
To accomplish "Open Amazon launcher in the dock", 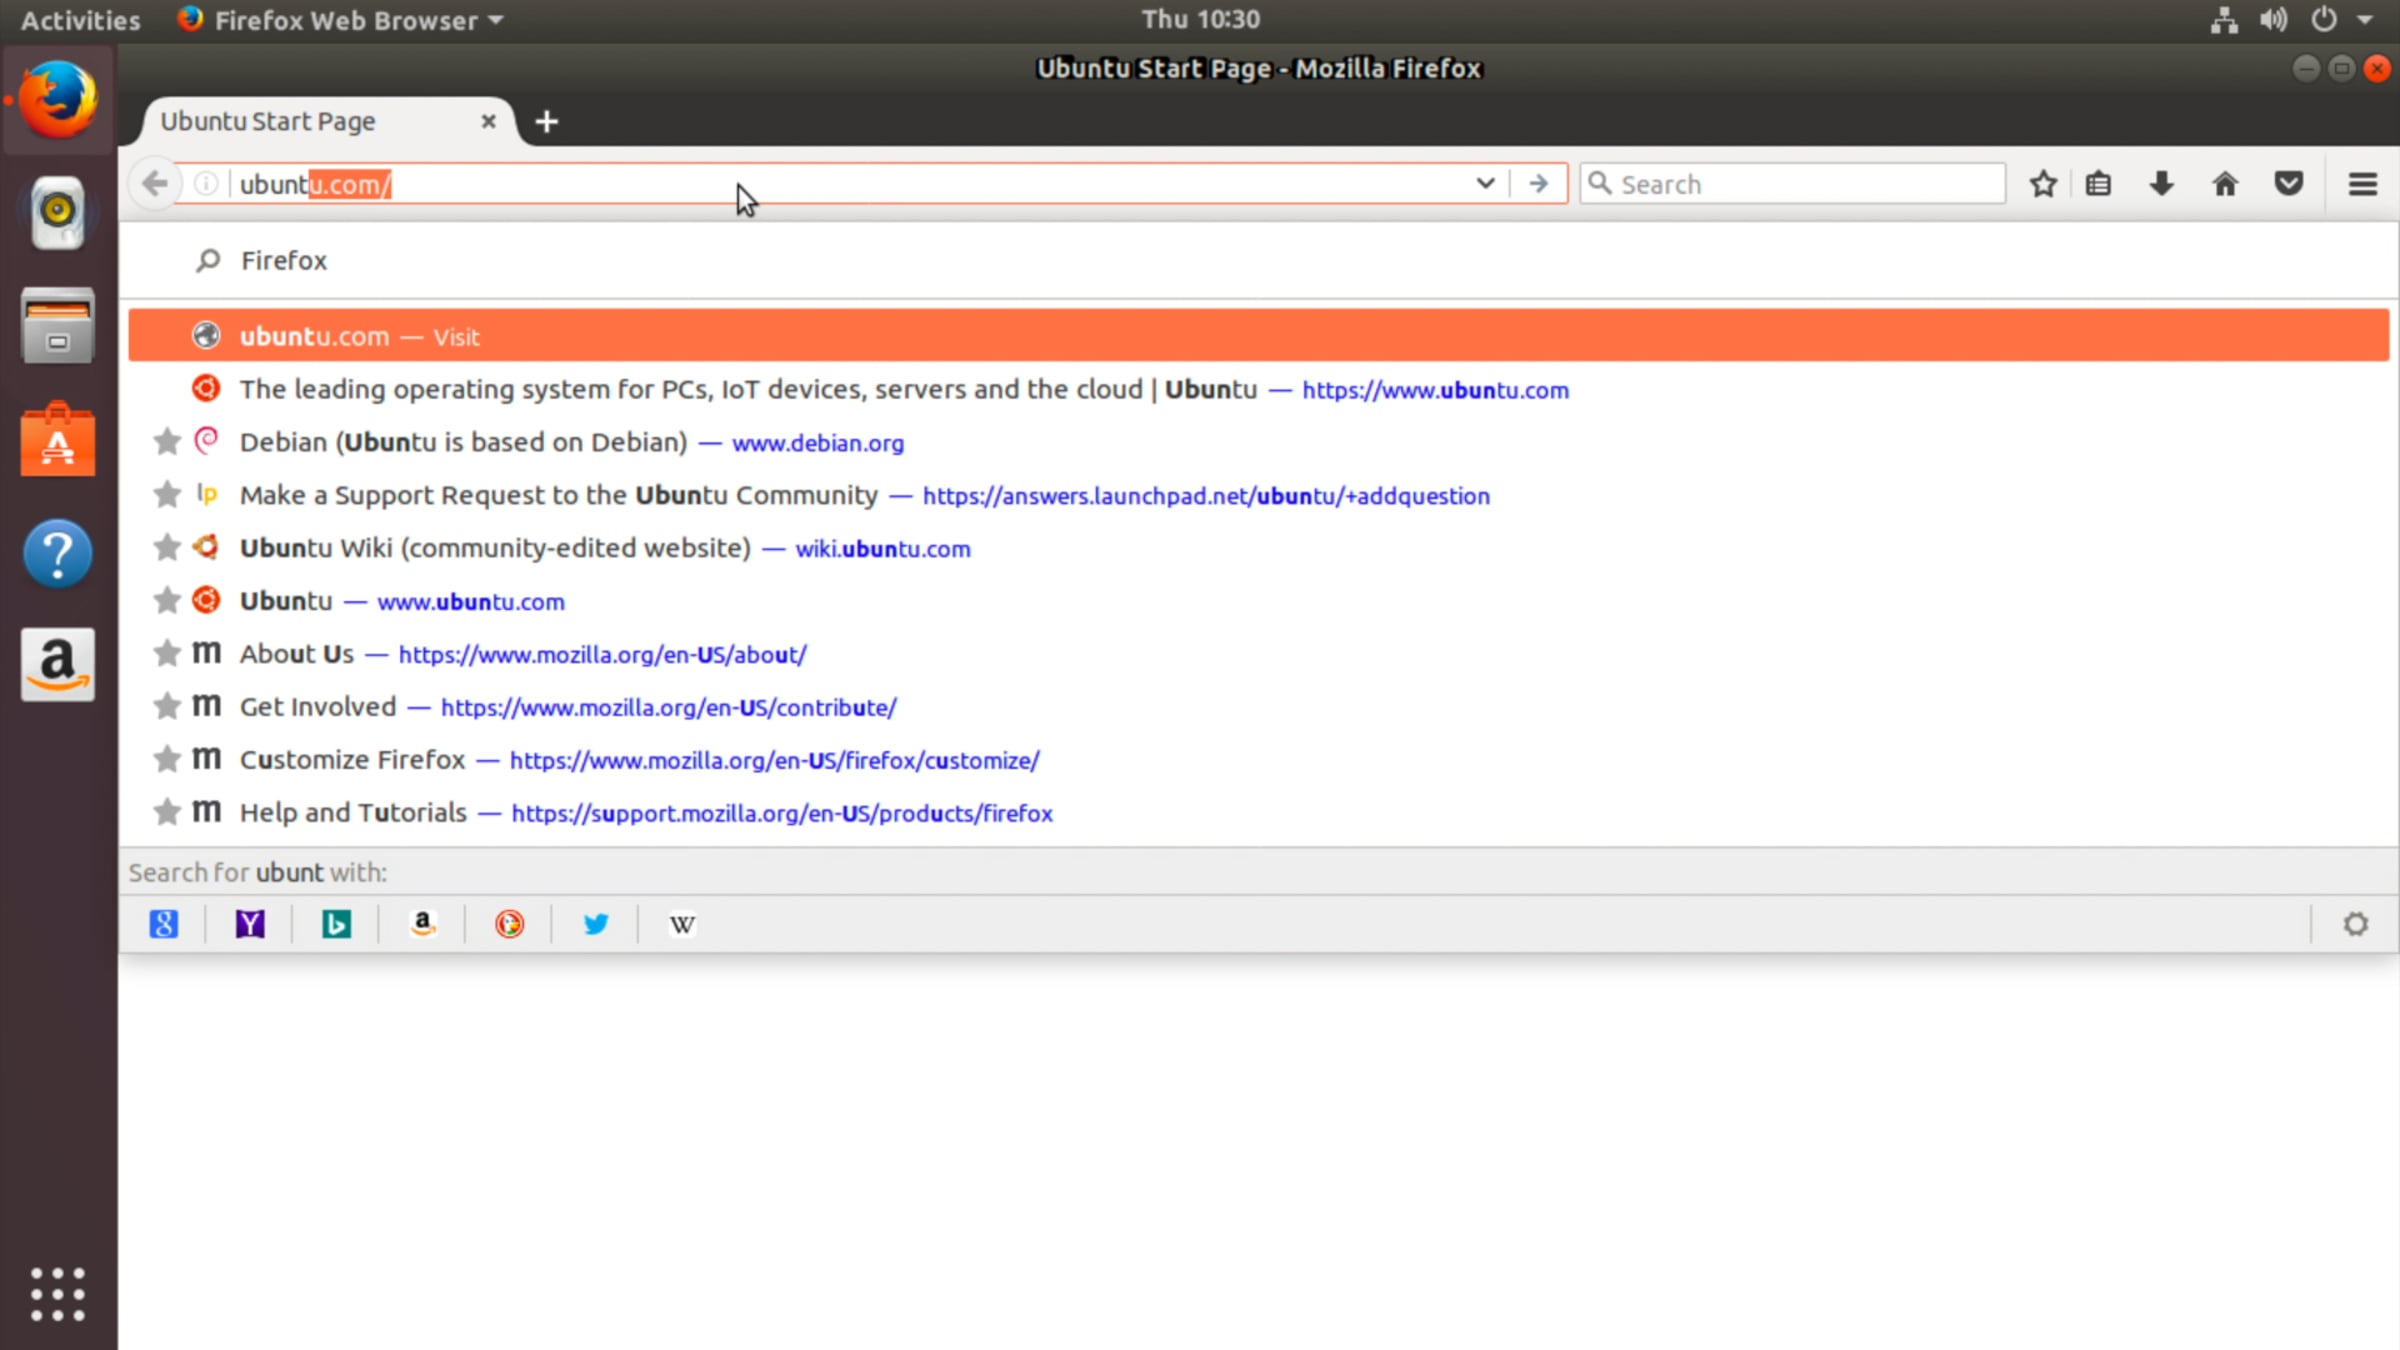I will (58, 664).
